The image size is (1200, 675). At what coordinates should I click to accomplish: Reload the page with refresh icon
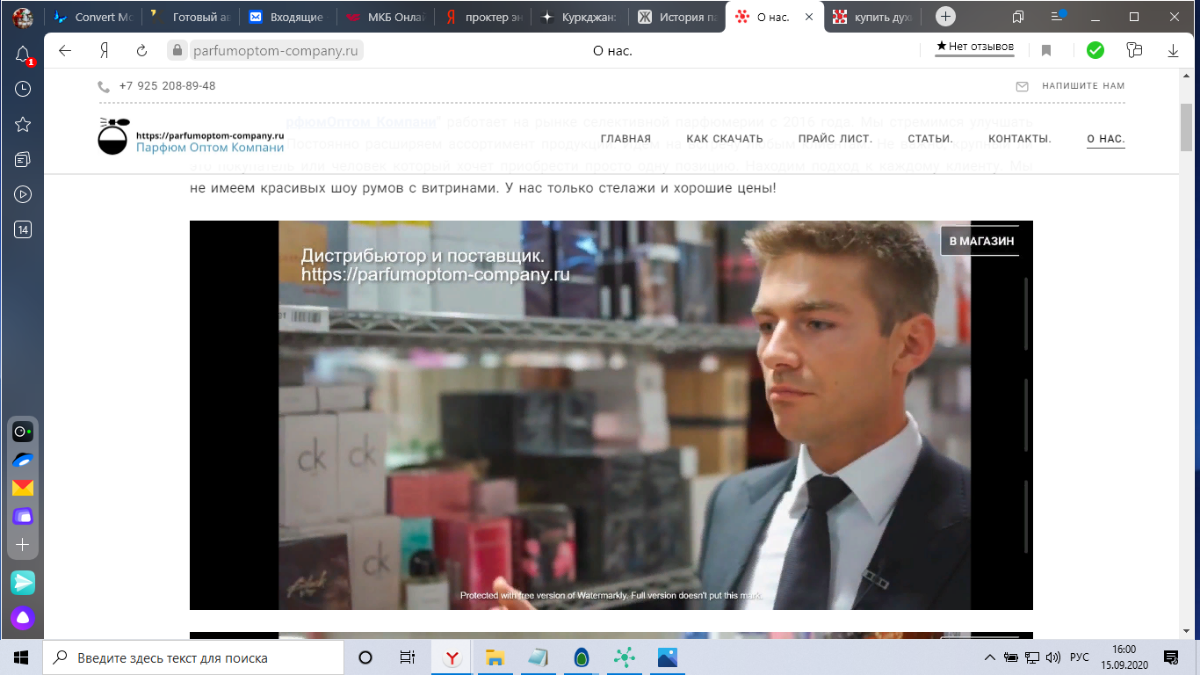point(141,50)
